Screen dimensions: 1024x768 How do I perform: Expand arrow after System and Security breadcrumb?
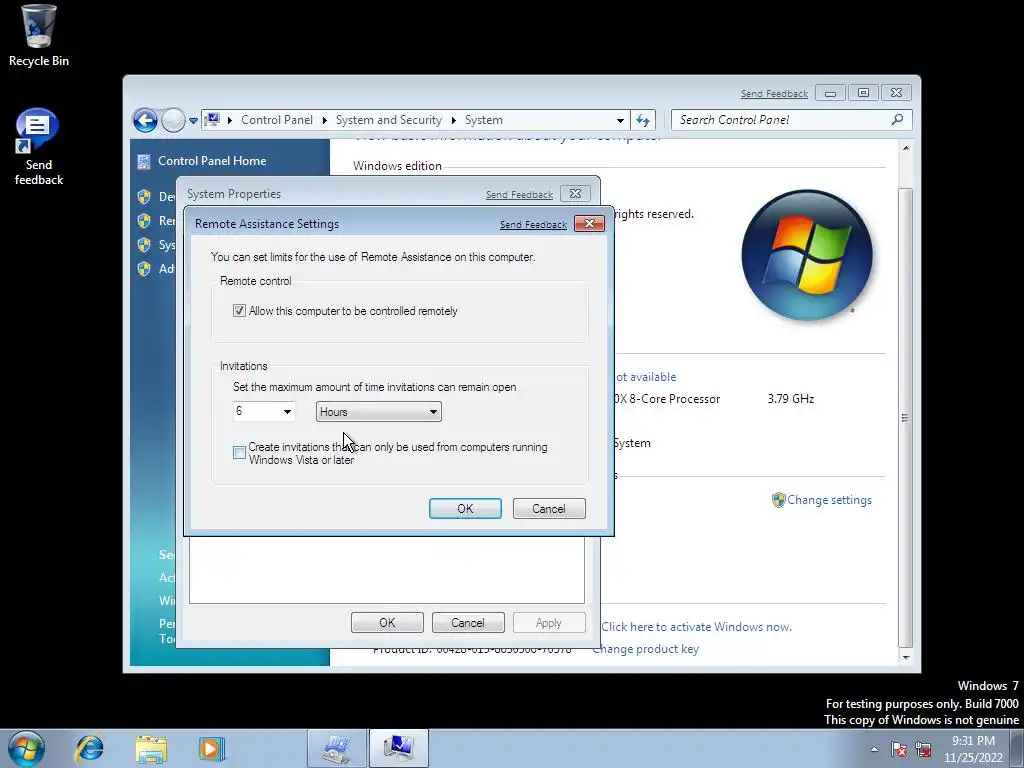(x=453, y=120)
